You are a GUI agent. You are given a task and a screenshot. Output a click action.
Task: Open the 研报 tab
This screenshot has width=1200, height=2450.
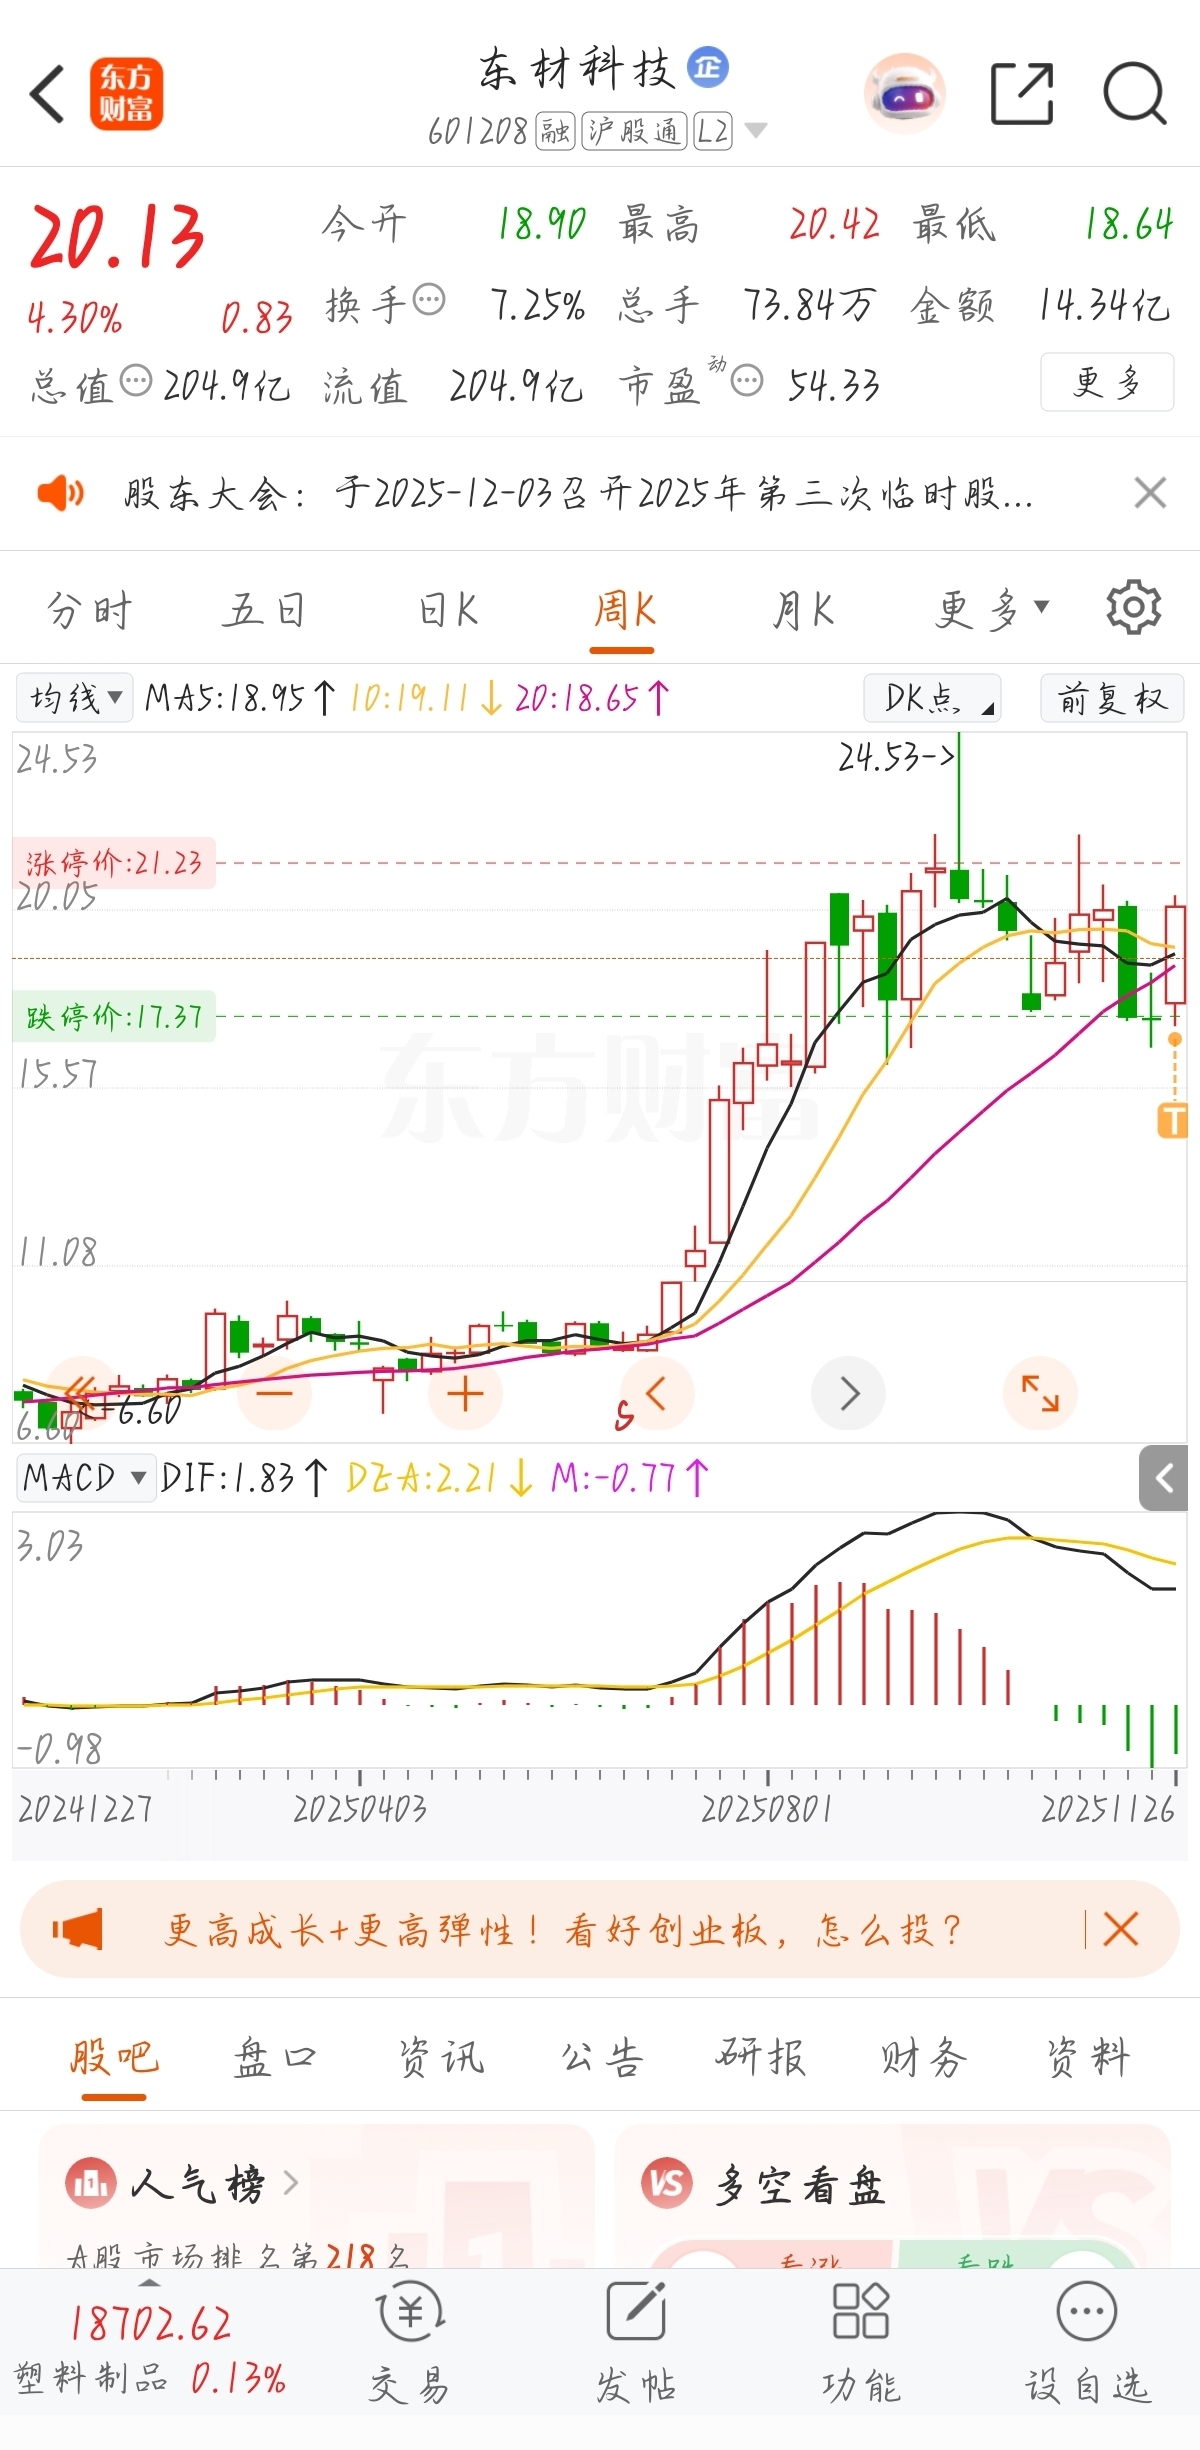coord(761,2059)
